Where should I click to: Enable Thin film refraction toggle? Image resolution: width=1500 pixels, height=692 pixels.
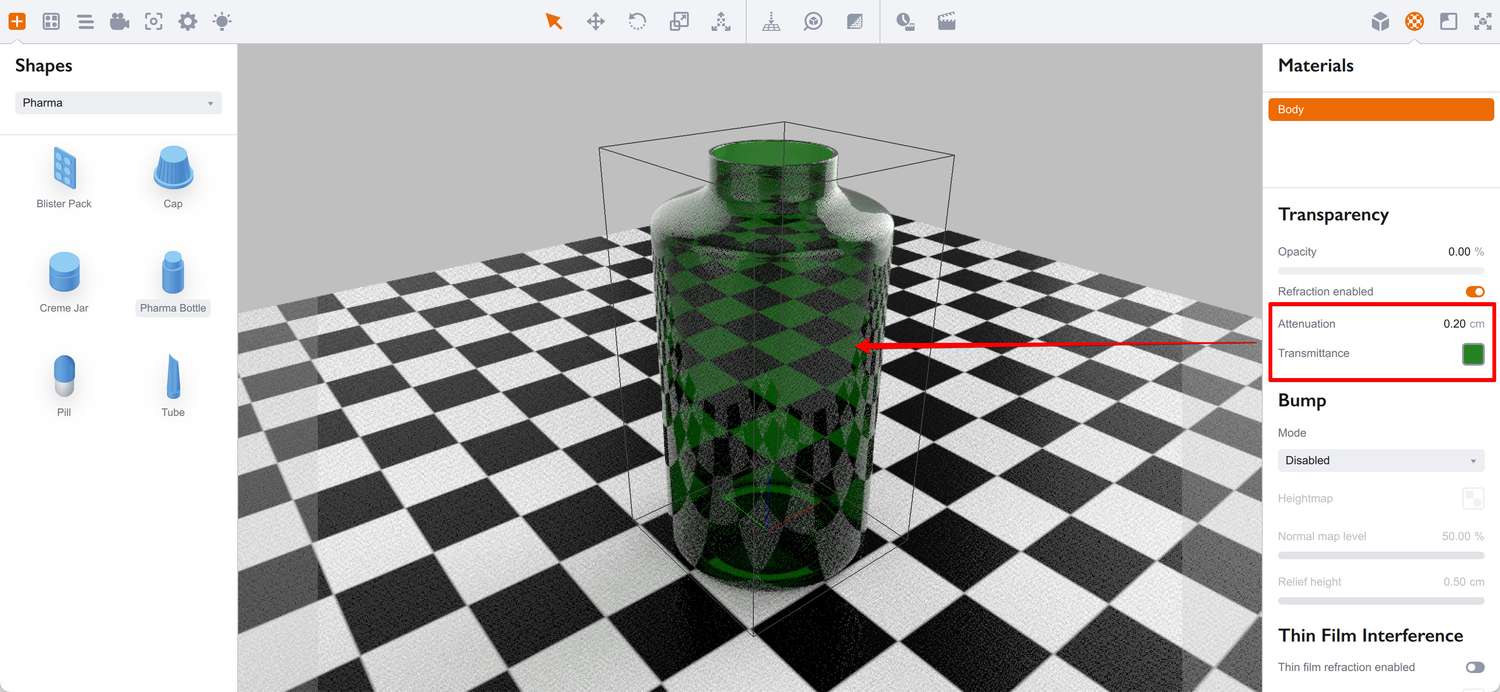tap(1475, 667)
